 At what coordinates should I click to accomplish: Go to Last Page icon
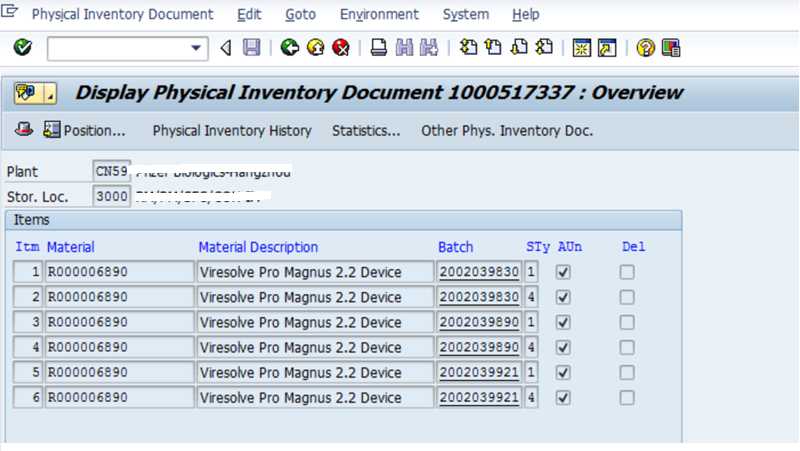(x=544, y=47)
